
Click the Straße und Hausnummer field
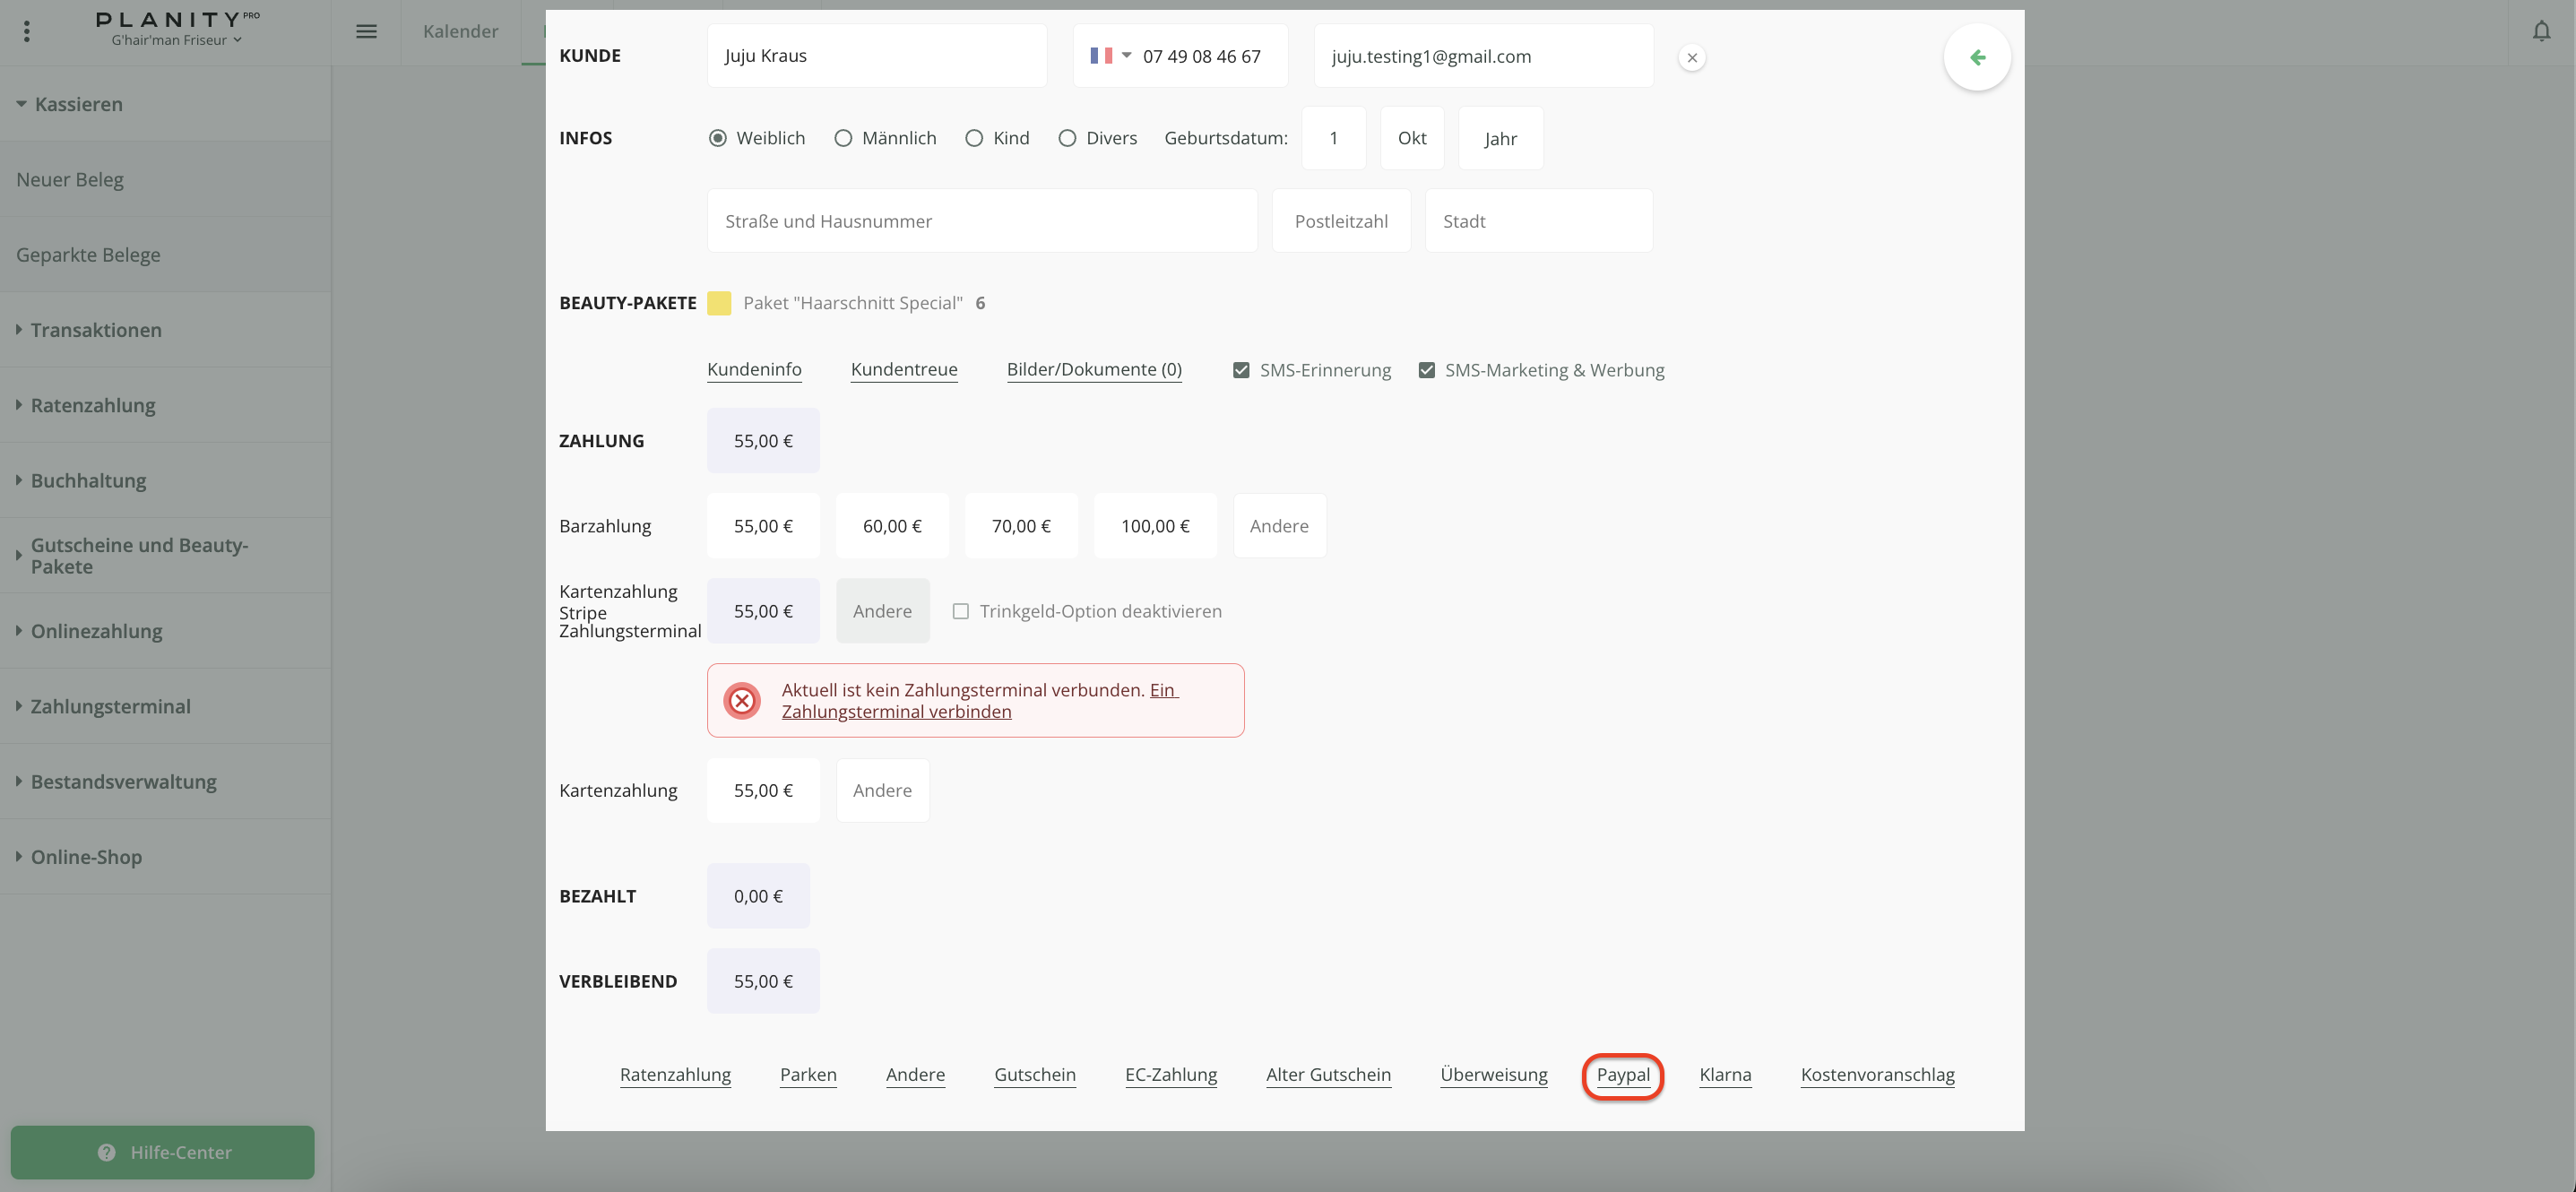[x=981, y=221]
